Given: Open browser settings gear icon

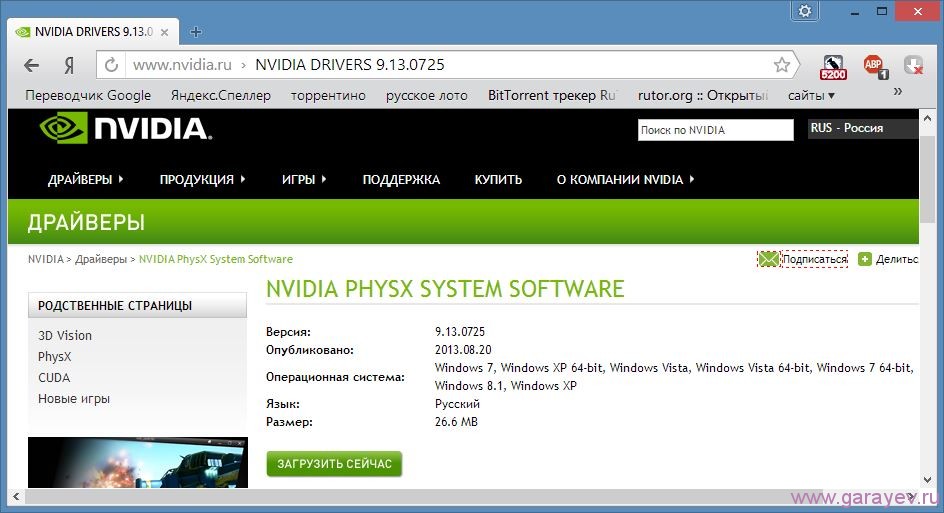Looking at the screenshot, I should 805,11.
